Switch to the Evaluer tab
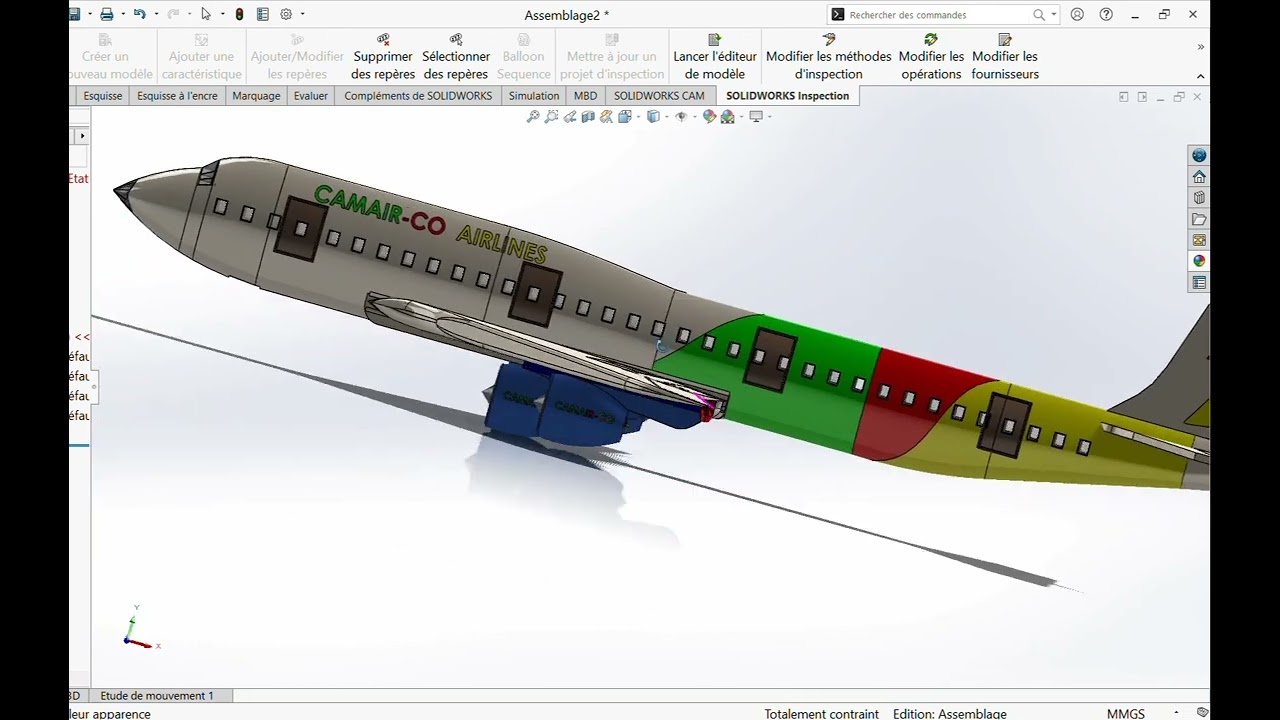Viewport: 1280px width, 720px height. 311,96
